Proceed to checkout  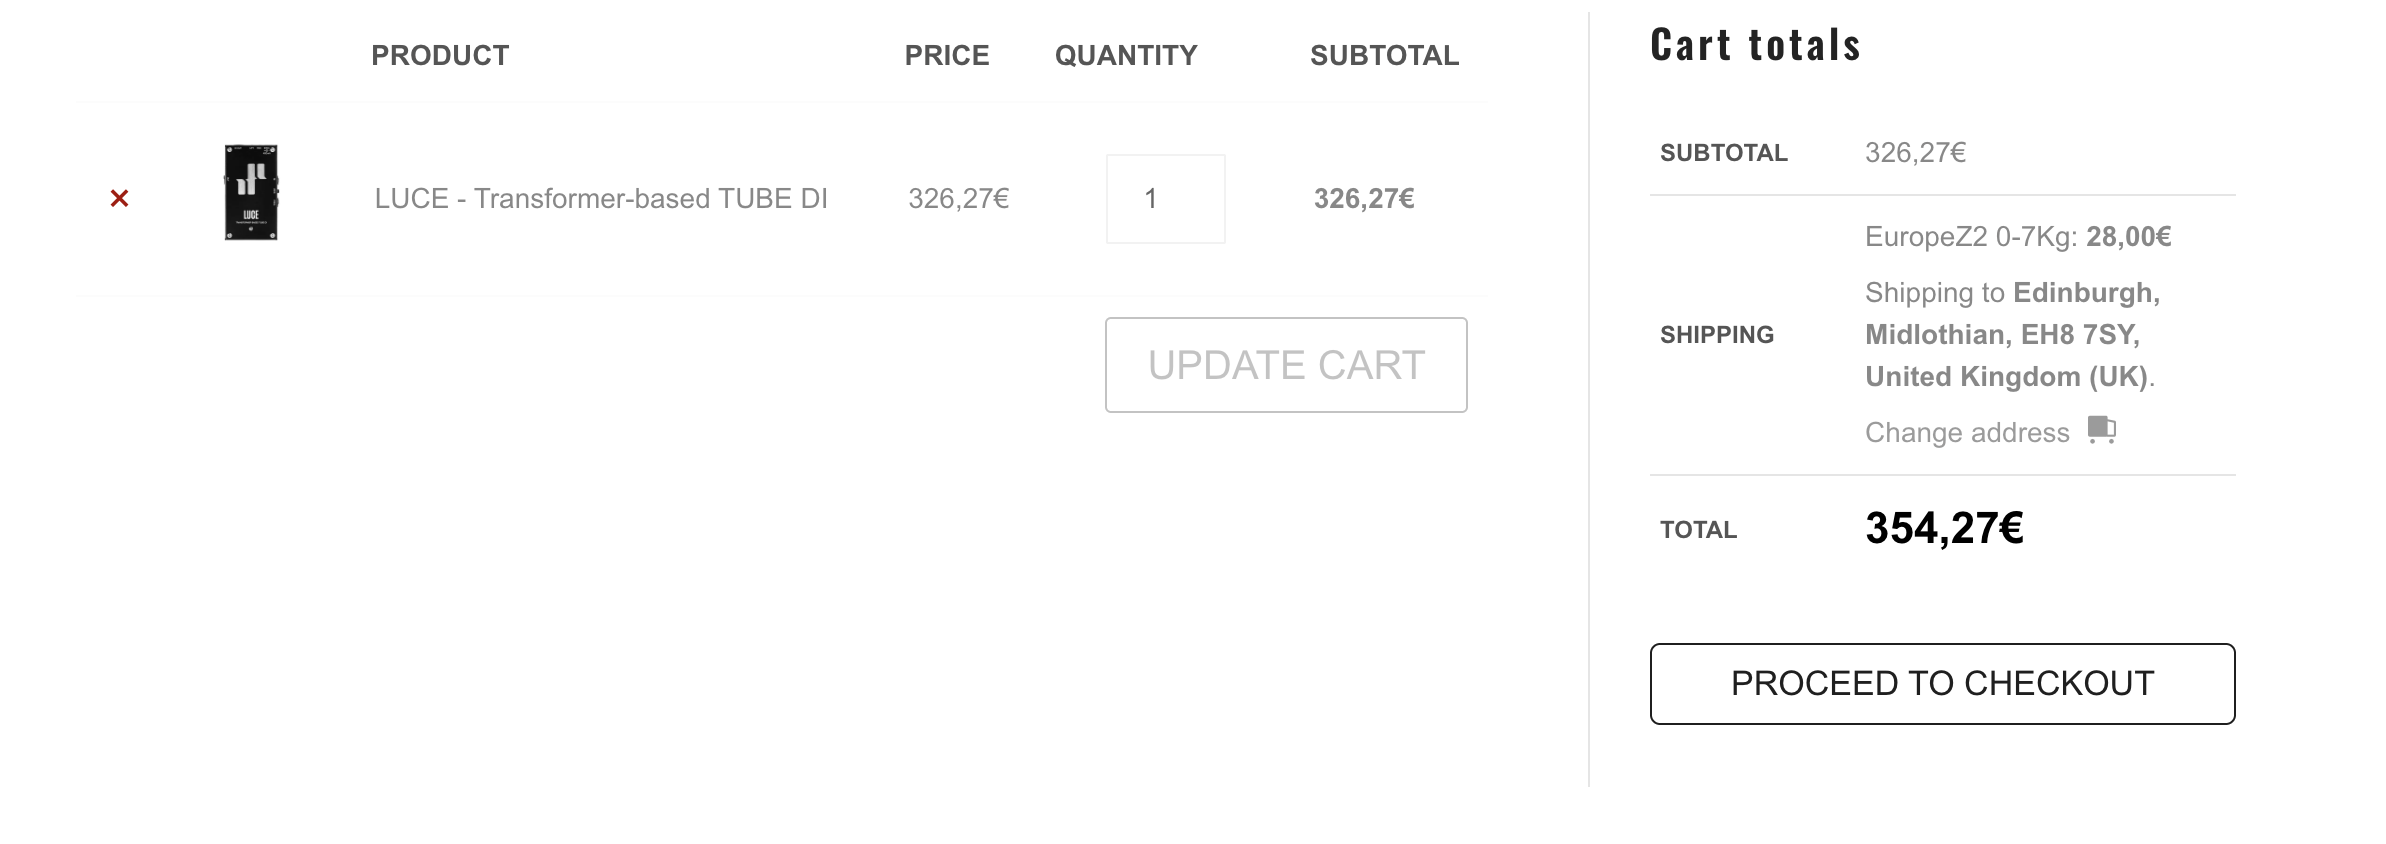1942,684
